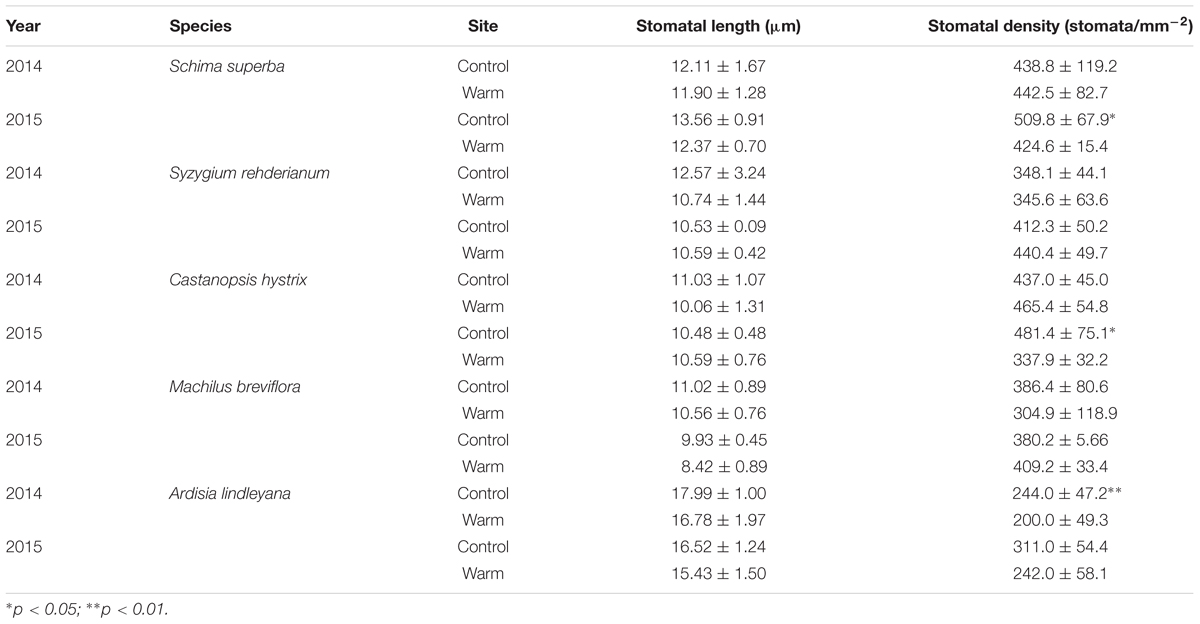Image resolution: width=1200 pixels, height=624 pixels.
Task: Click the Site column header
Action: [483, 27]
